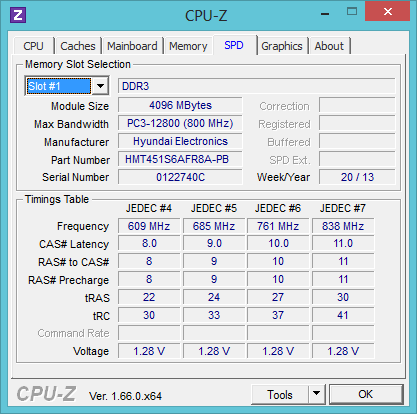This screenshot has width=417, height=414.
Task: Click the Hyundai Electronics manufacturer value
Action: point(180,141)
